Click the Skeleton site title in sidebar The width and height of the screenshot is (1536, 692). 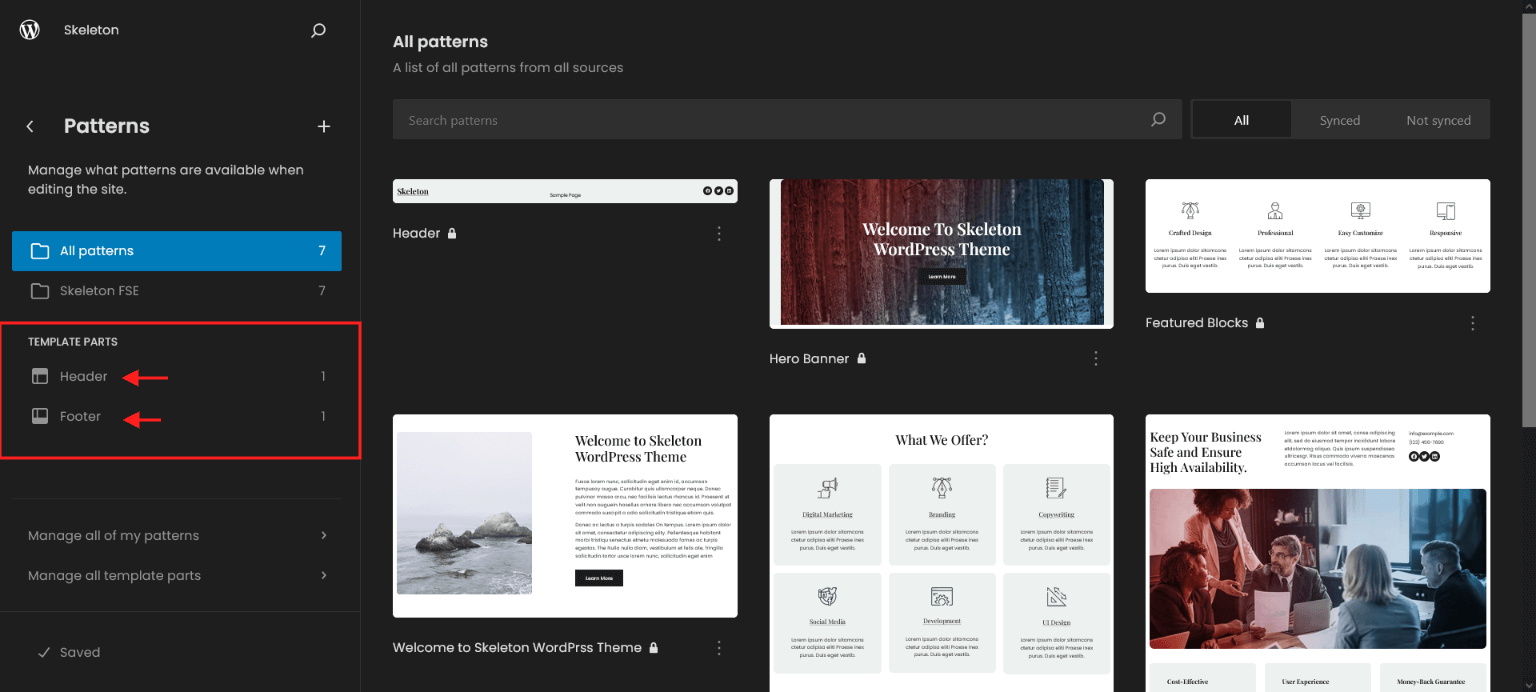click(91, 30)
